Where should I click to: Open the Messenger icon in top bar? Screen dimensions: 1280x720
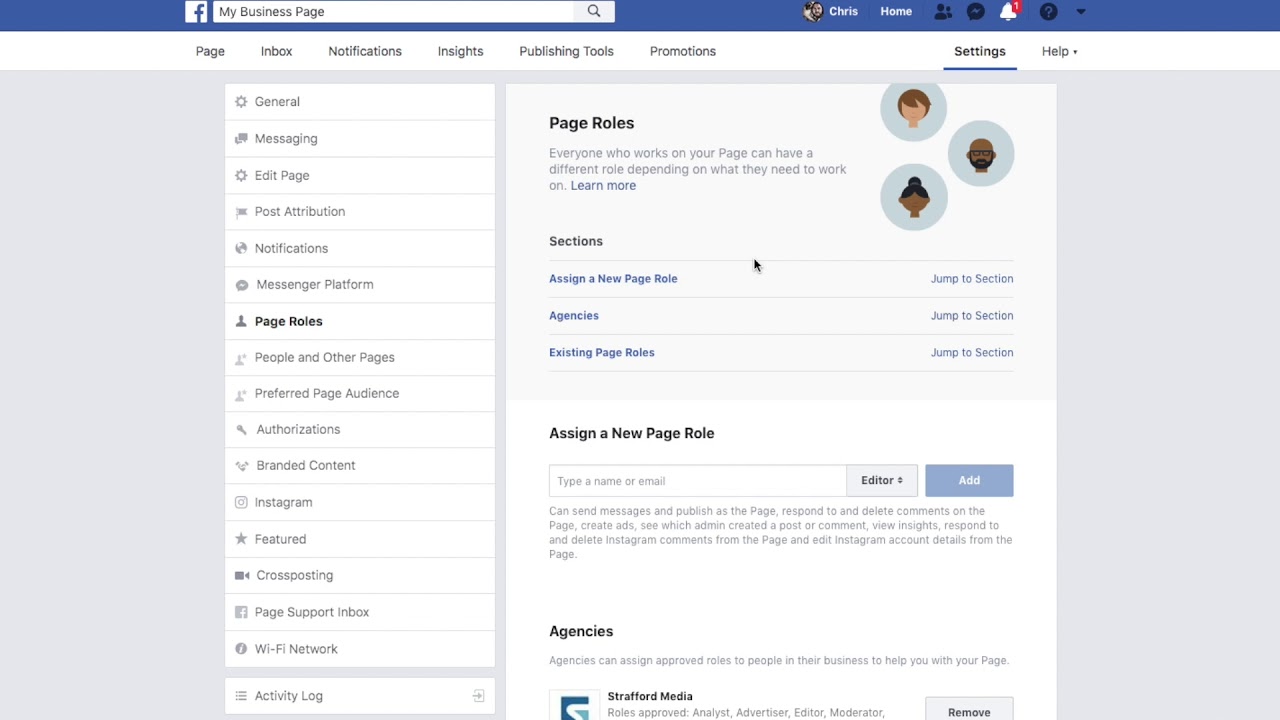coord(976,12)
